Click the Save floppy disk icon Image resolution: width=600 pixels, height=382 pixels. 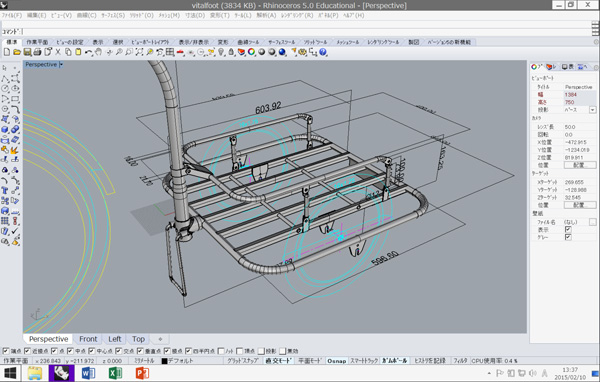27,52
